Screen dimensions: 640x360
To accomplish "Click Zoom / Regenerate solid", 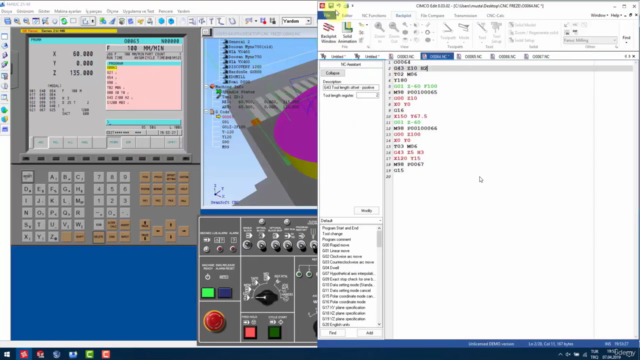I will 533,33.
